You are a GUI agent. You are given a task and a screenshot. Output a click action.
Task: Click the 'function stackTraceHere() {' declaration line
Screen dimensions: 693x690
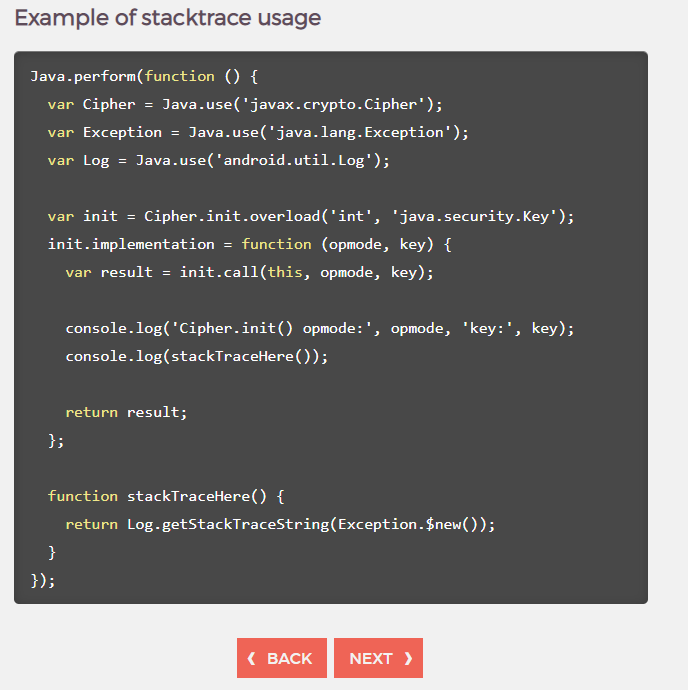tap(166, 496)
